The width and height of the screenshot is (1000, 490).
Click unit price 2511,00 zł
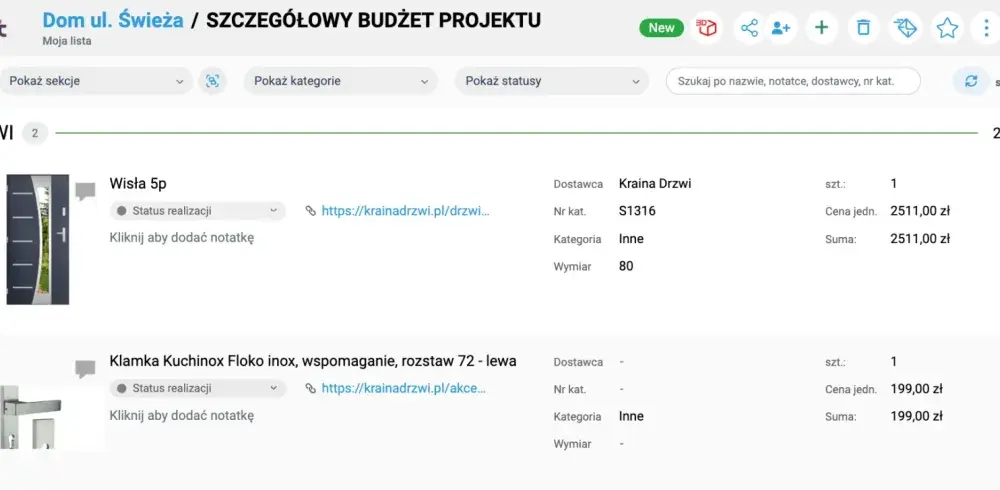[920, 211]
